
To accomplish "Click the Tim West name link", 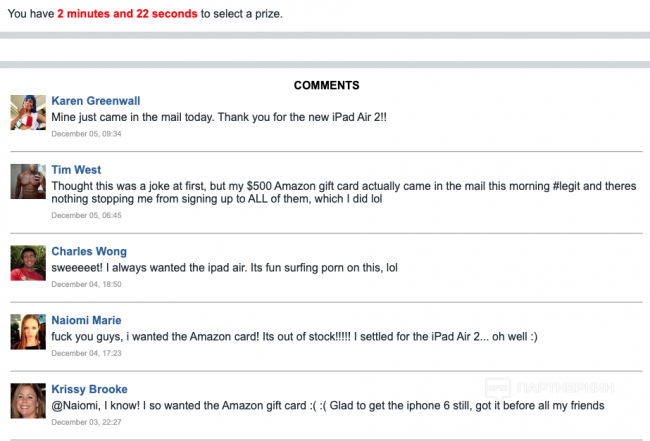I will (x=76, y=170).
